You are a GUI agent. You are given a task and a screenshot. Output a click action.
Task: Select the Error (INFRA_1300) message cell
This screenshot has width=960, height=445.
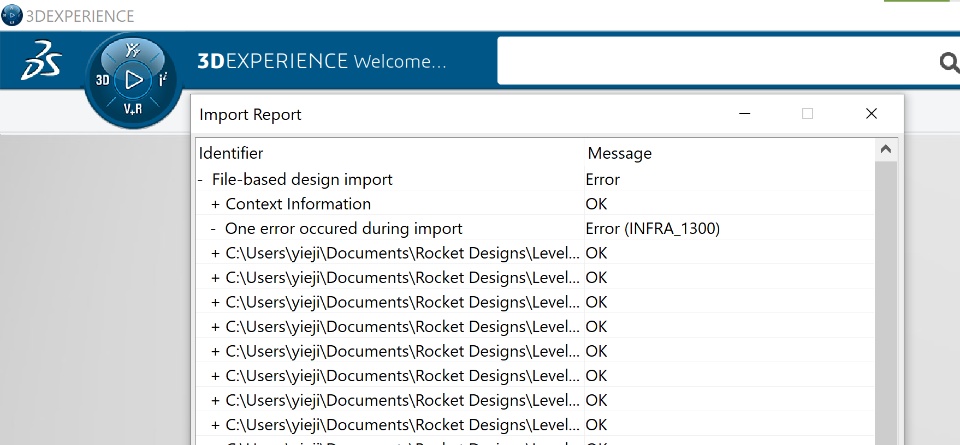click(x=652, y=229)
